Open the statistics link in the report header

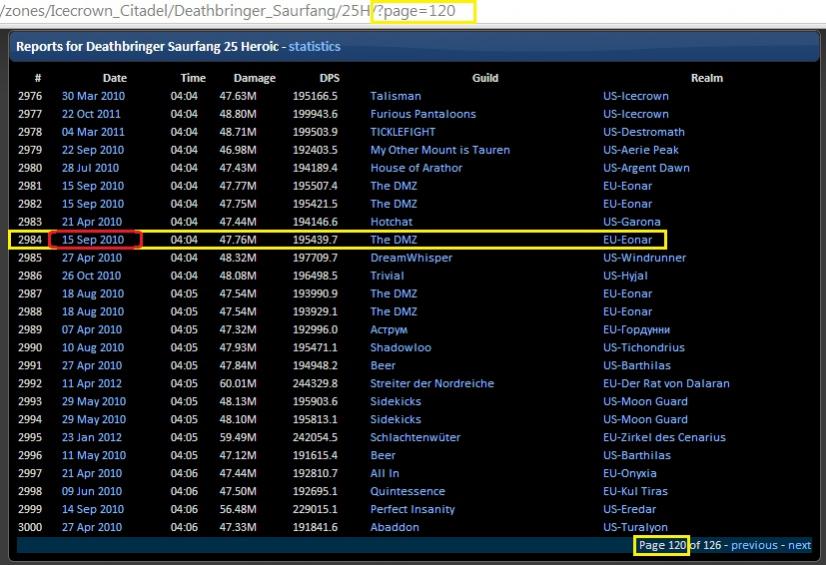[x=314, y=46]
